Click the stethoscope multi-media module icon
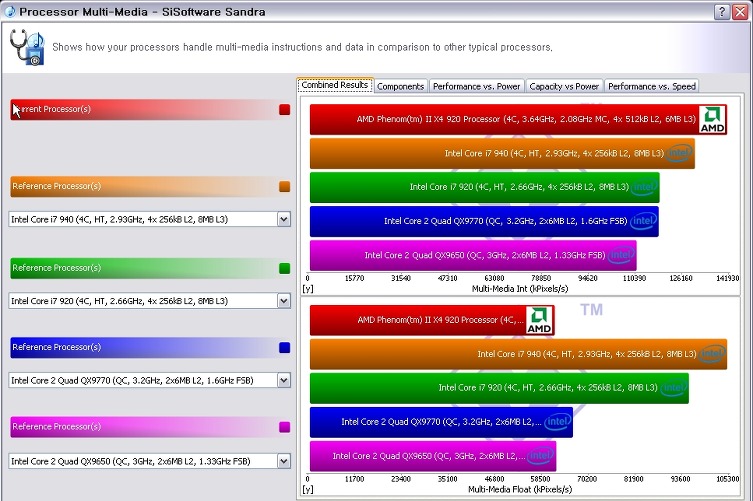753x501 pixels. (x=27, y=47)
